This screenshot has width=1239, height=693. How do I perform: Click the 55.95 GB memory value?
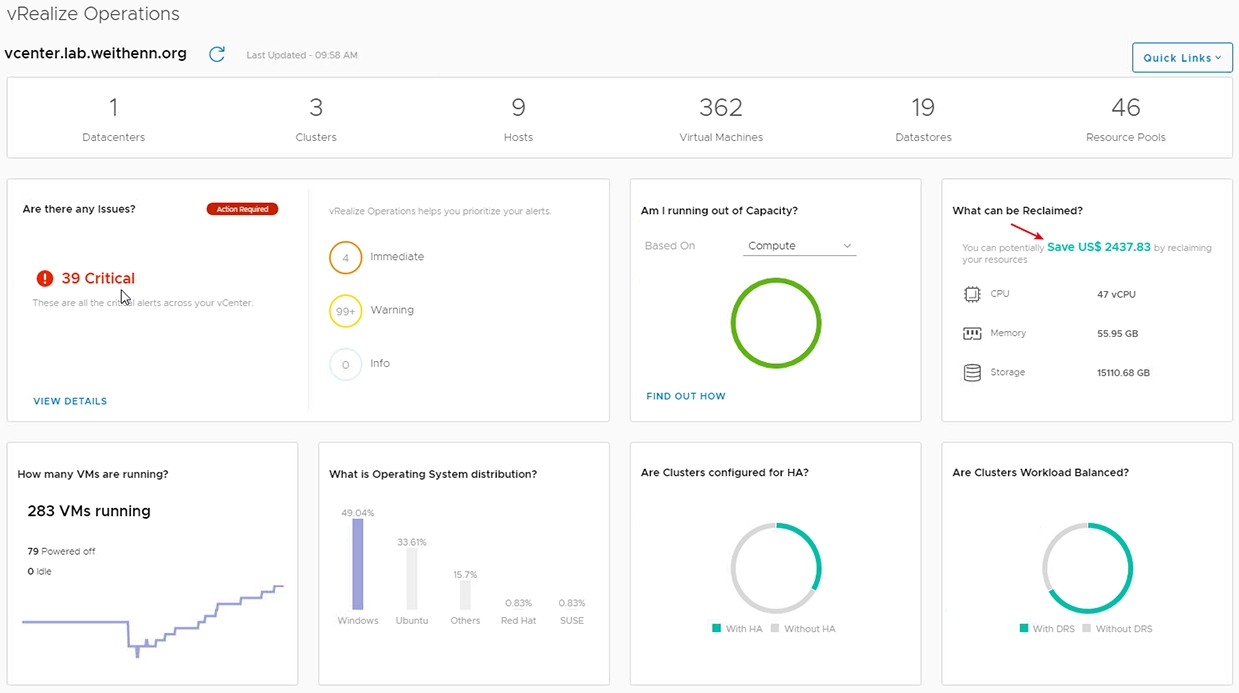click(1118, 334)
